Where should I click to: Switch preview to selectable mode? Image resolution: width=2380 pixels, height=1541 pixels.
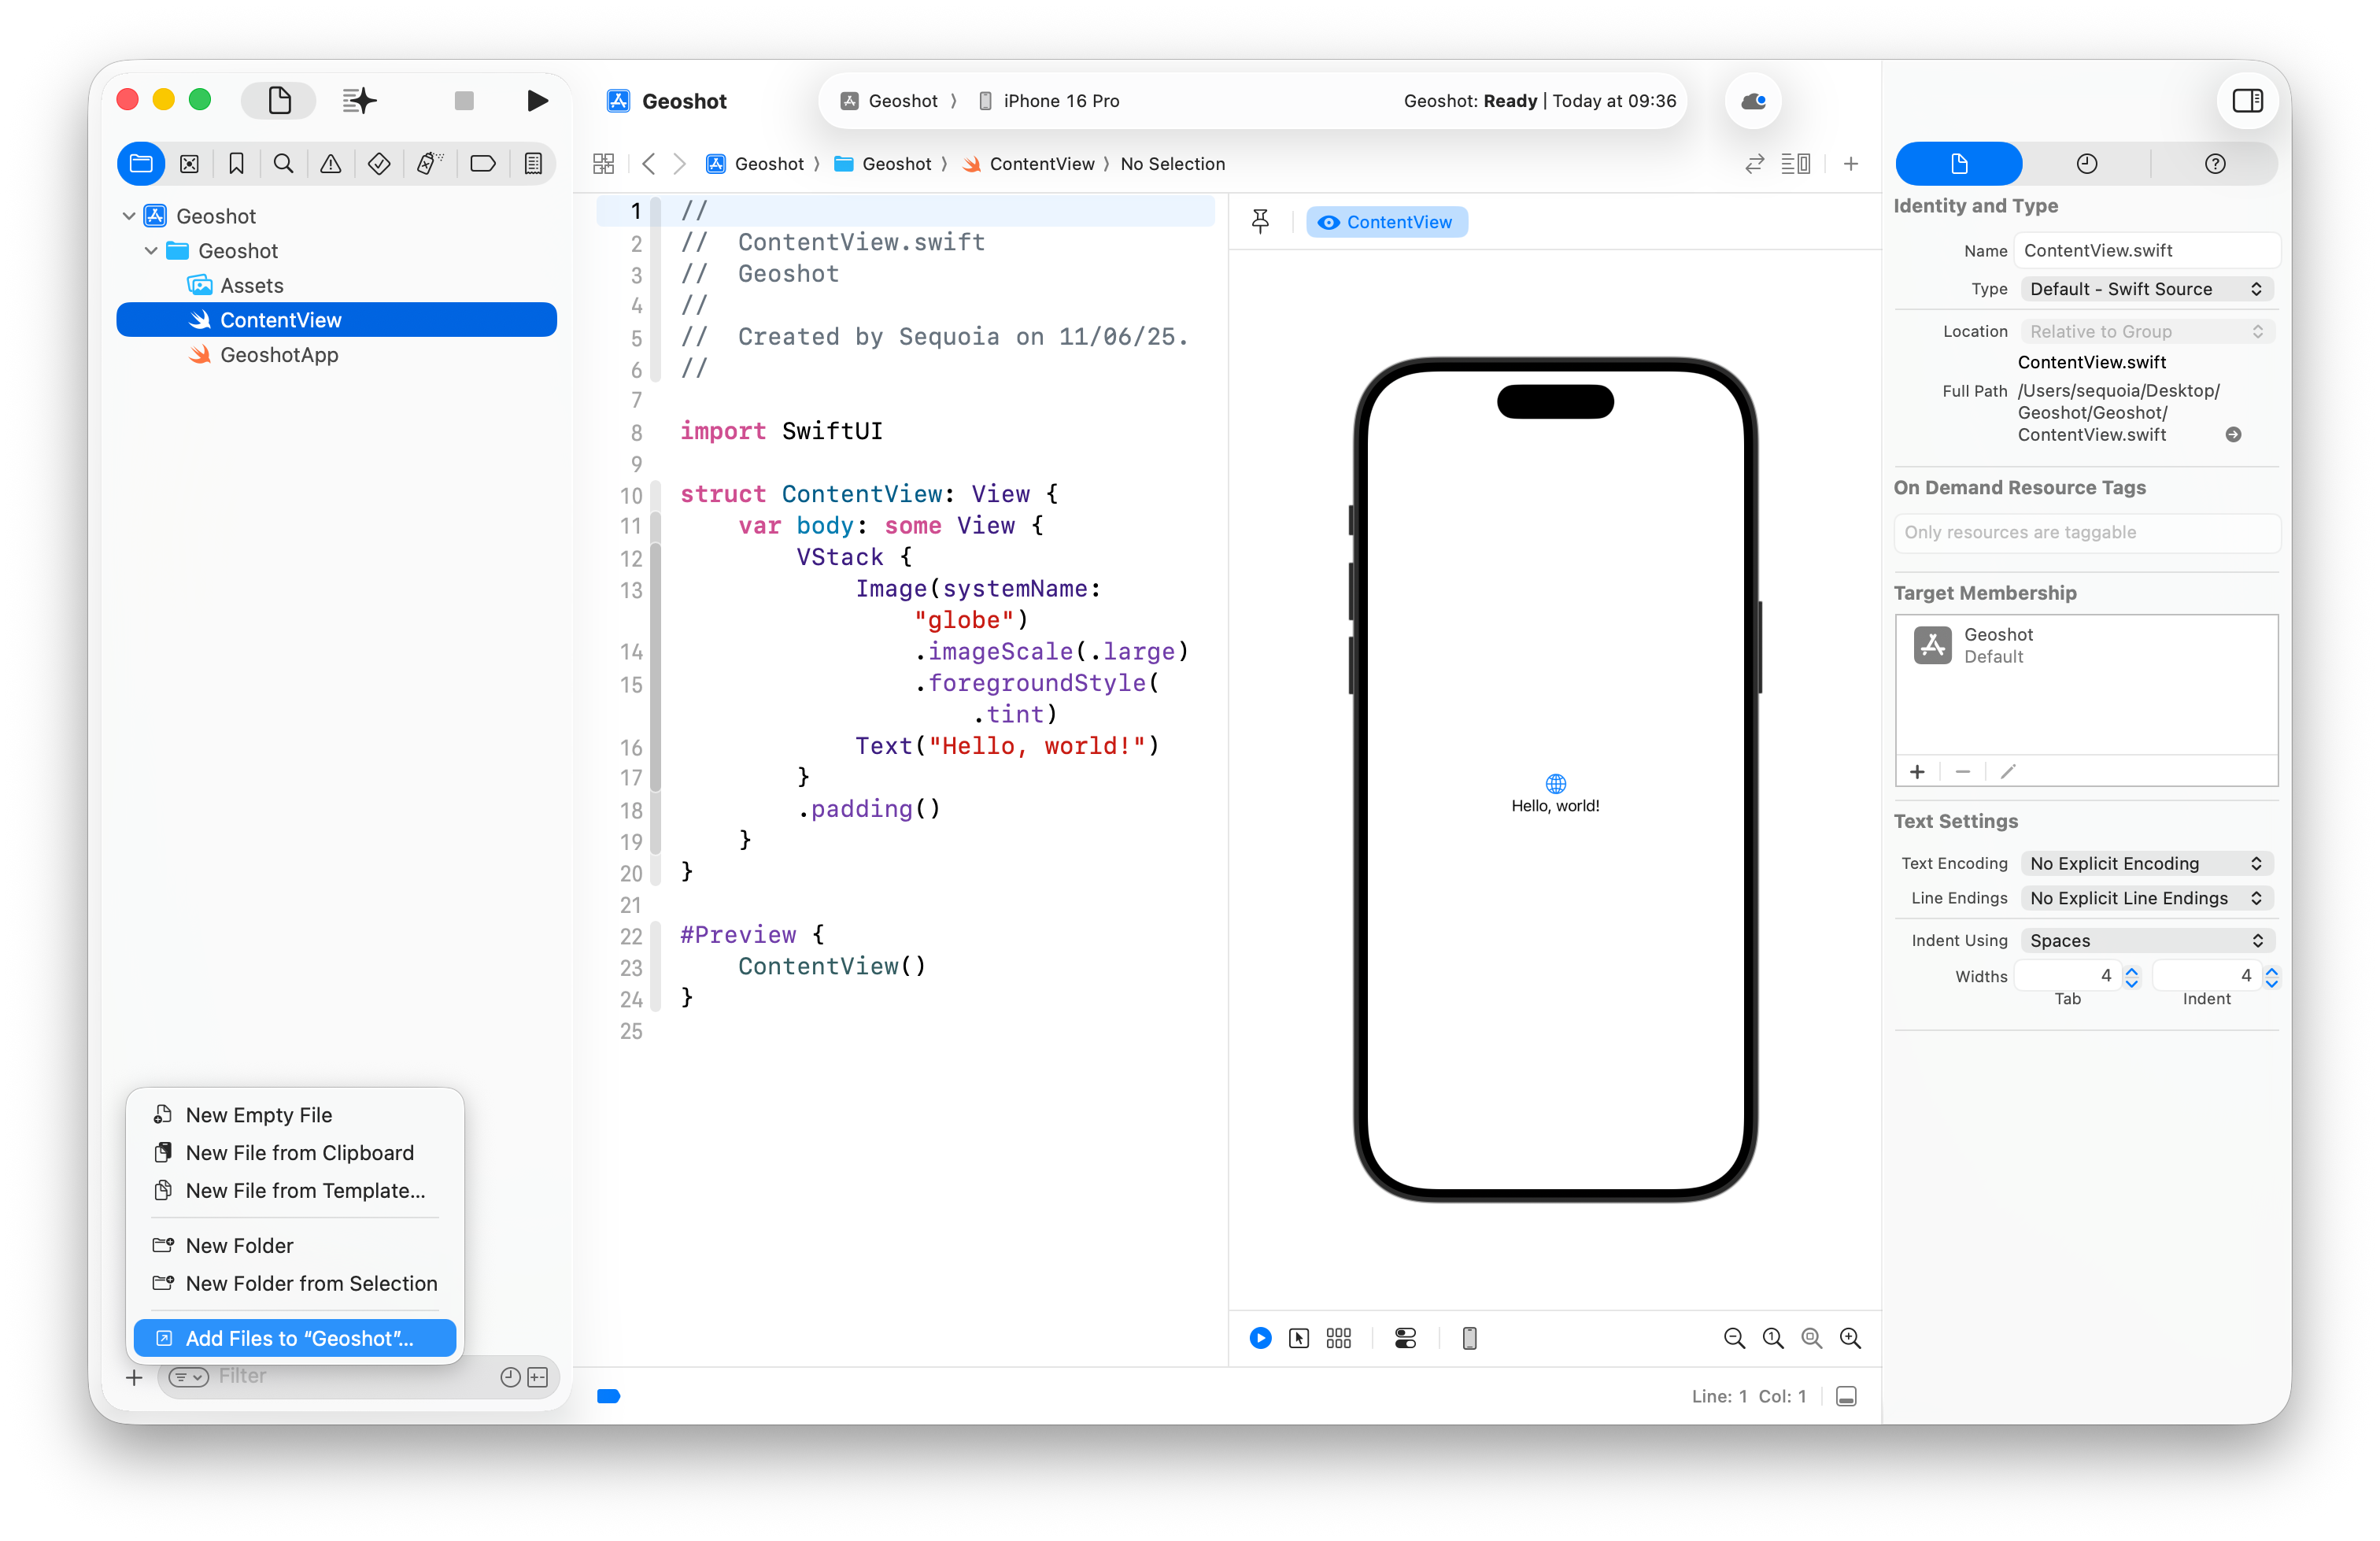[x=1298, y=1338]
